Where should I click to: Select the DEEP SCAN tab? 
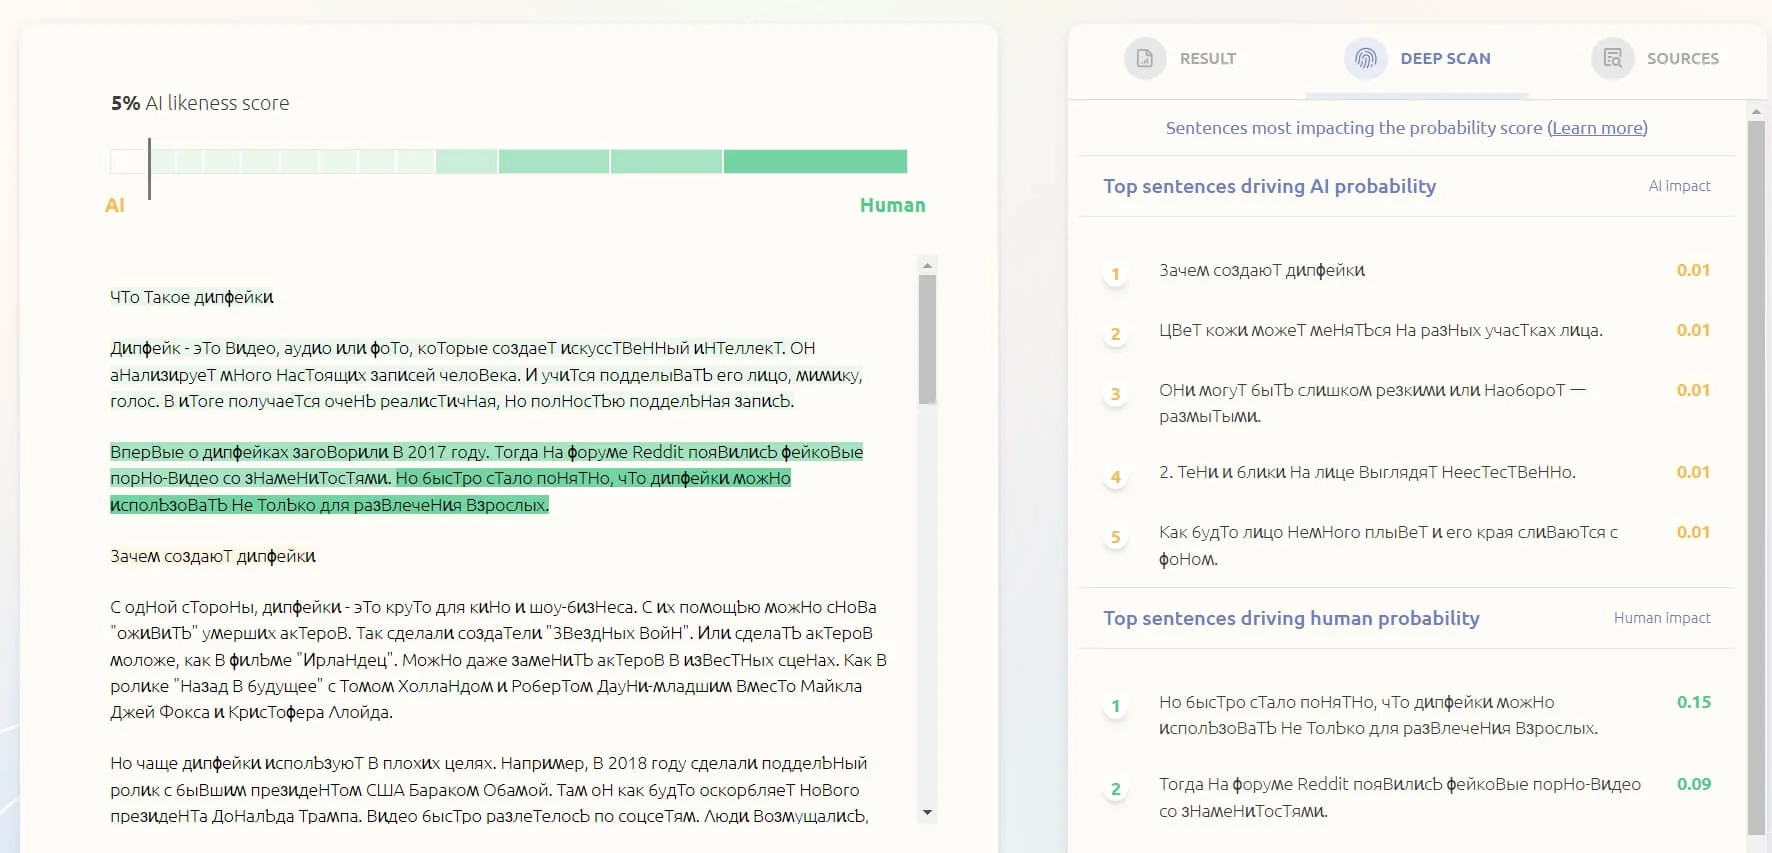(1445, 59)
